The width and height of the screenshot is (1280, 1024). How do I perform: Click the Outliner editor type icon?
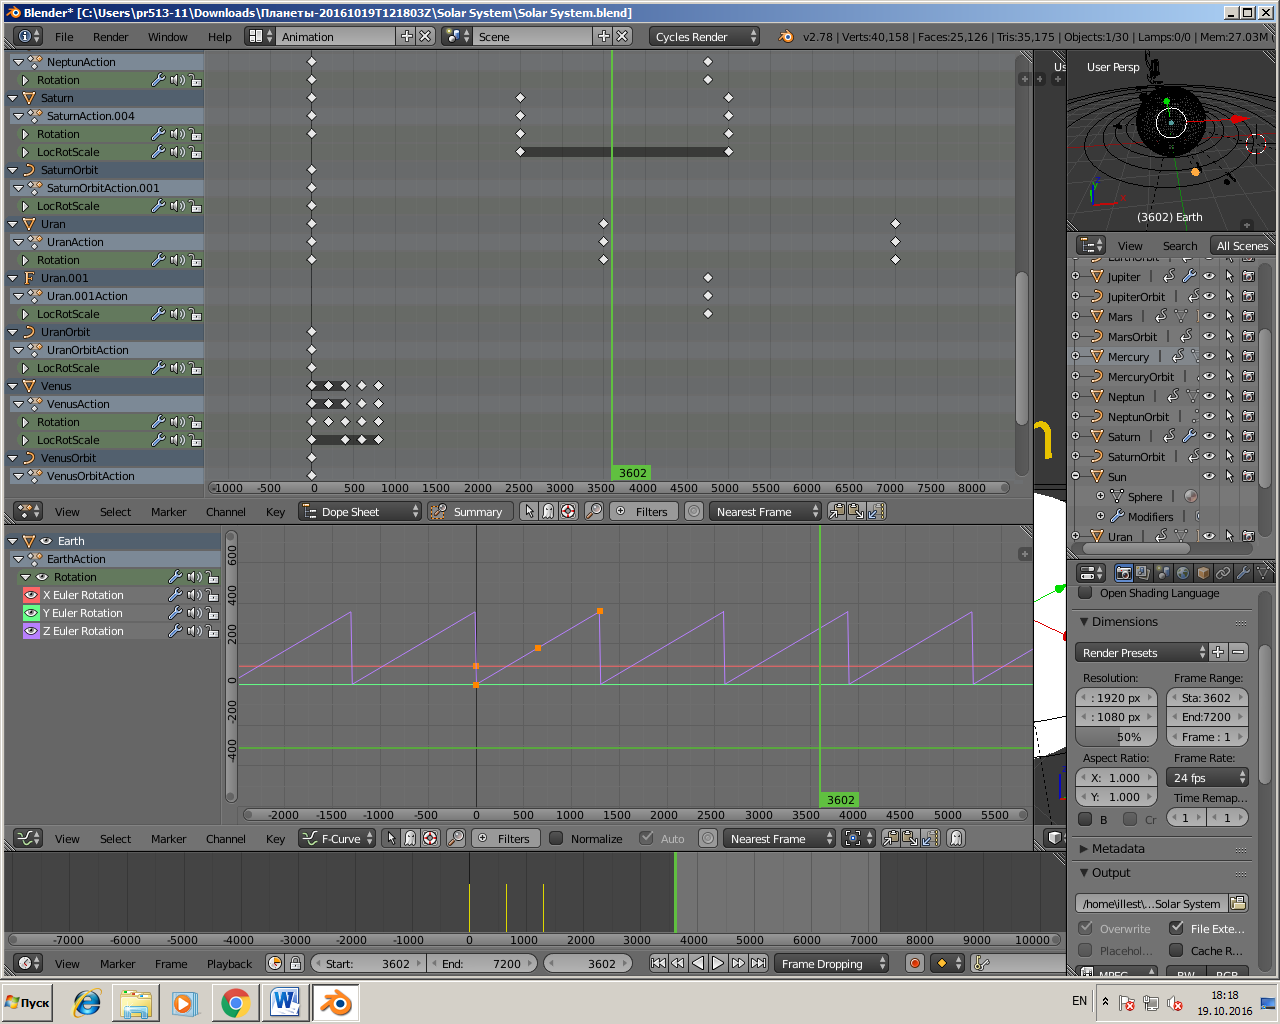point(1091,245)
